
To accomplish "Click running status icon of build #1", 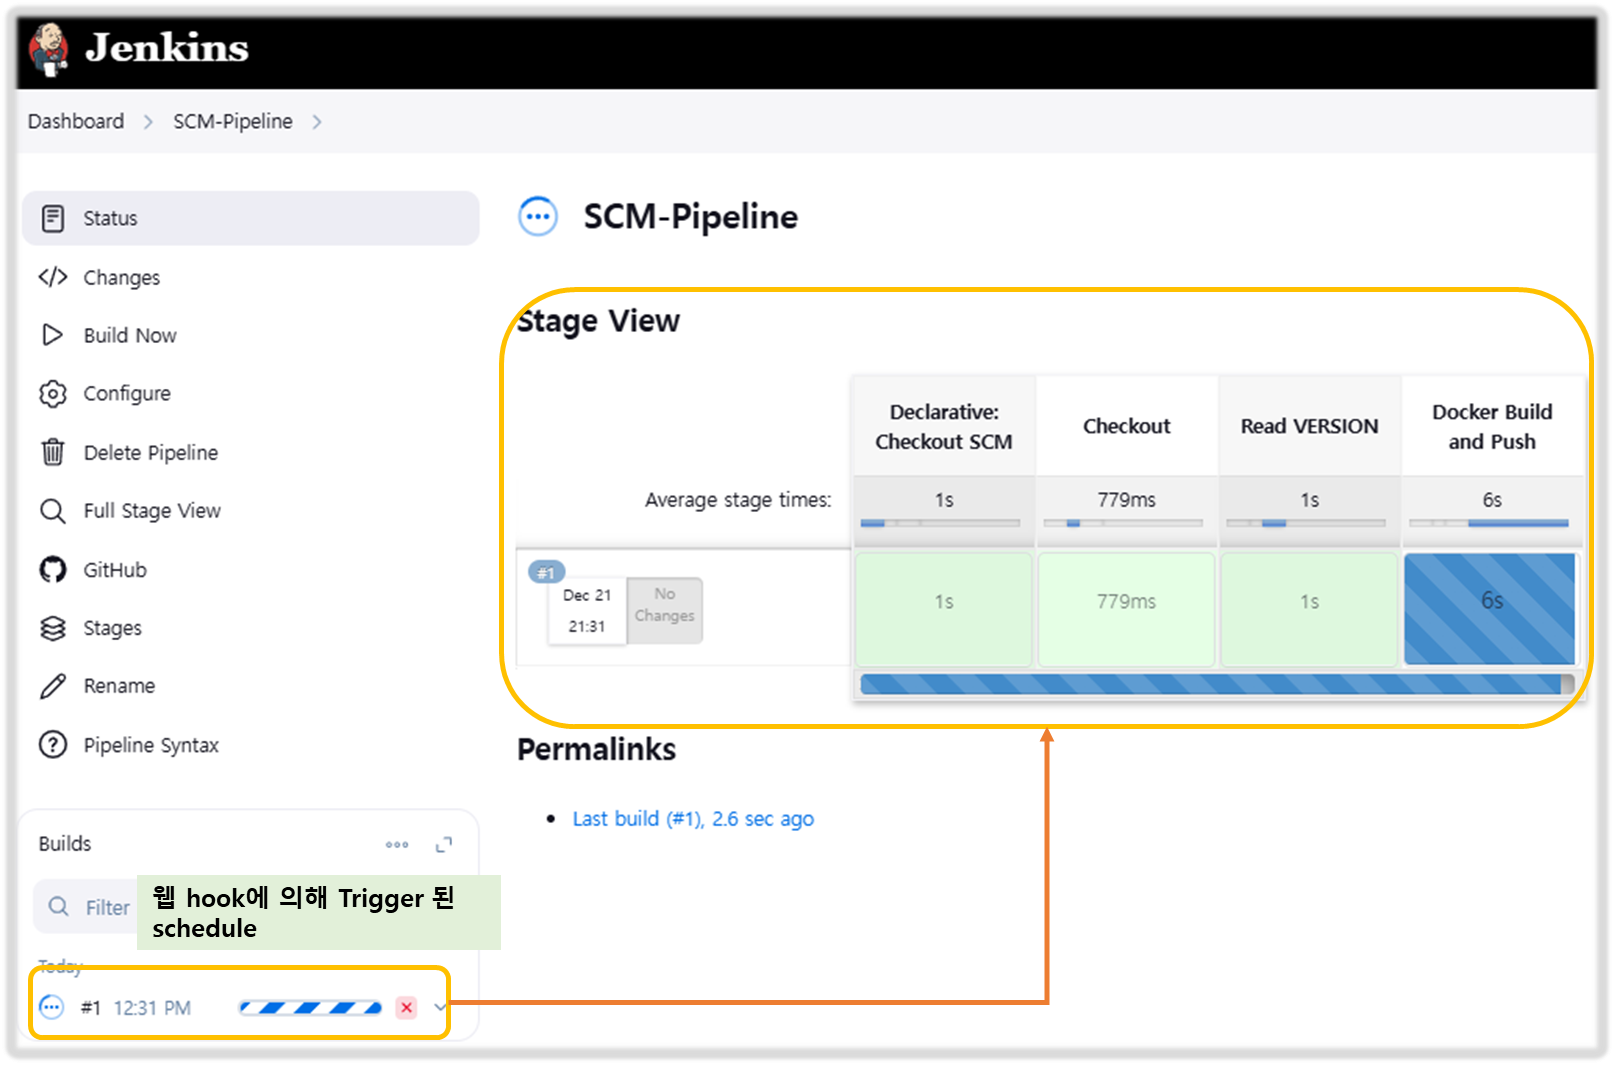I will pos(52,1007).
